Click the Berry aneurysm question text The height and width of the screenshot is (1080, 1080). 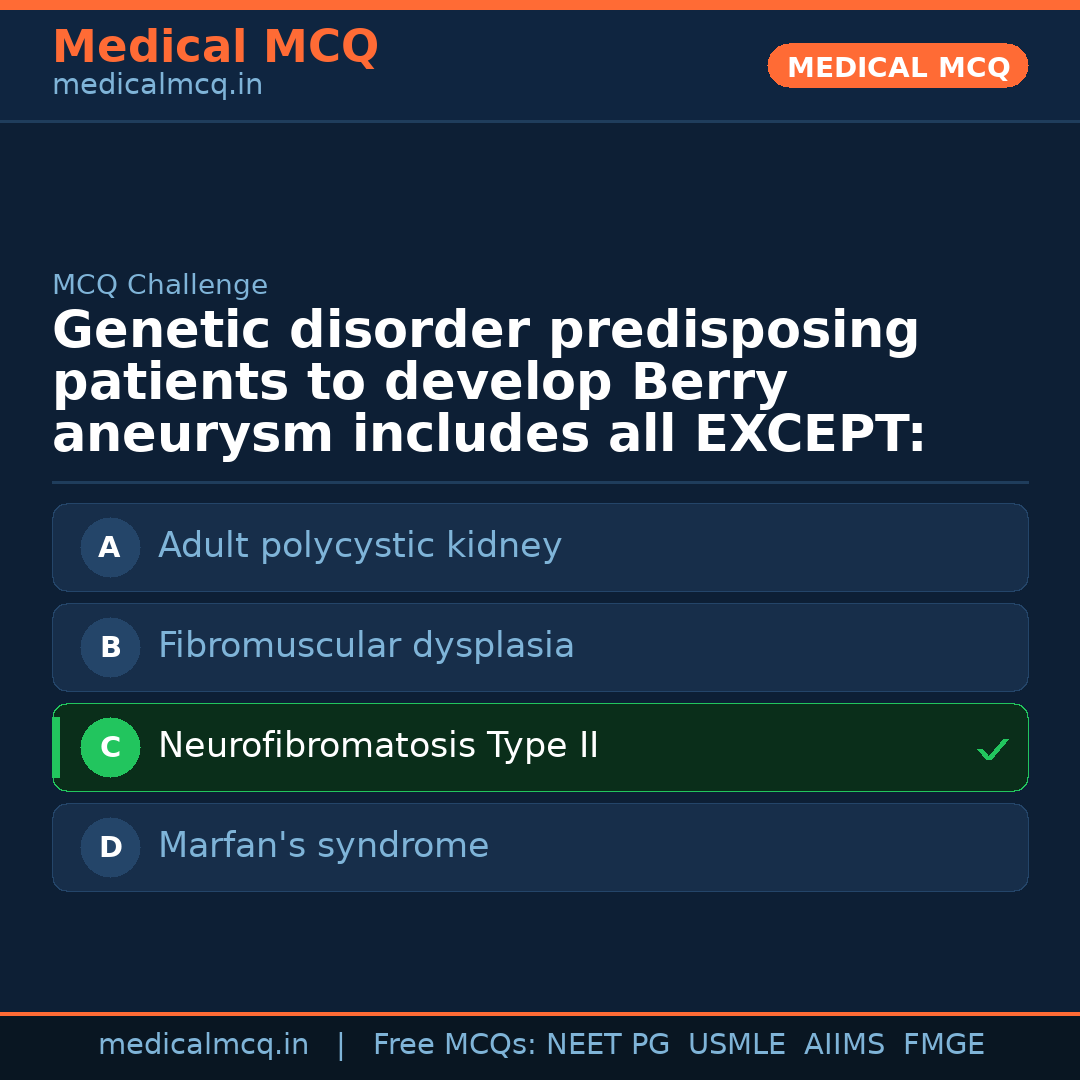[489, 383]
